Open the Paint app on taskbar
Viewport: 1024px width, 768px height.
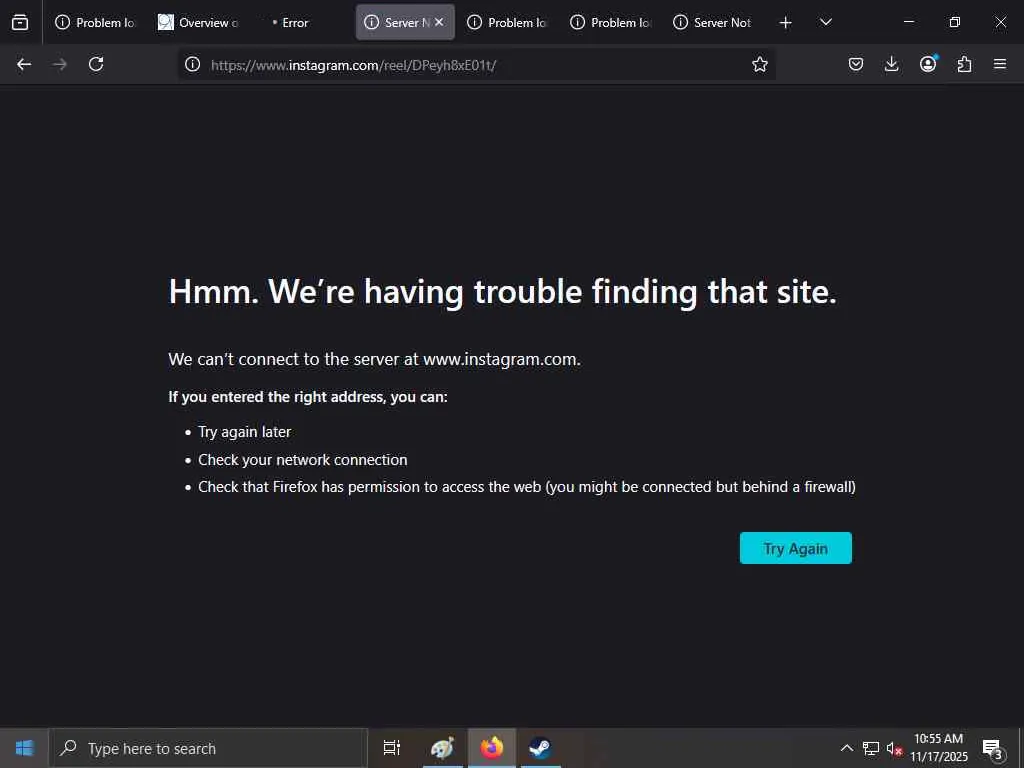tap(442, 748)
